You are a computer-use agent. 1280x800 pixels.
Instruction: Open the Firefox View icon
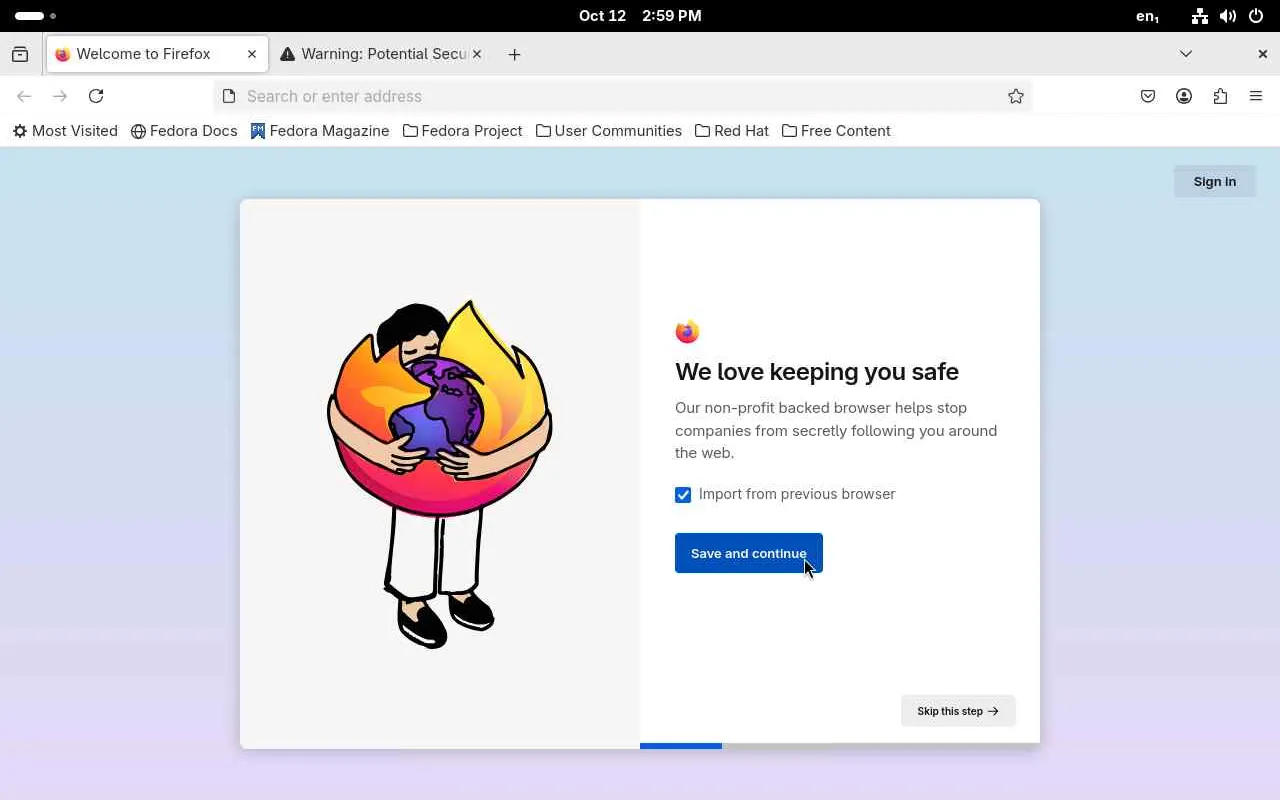[x=20, y=54]
